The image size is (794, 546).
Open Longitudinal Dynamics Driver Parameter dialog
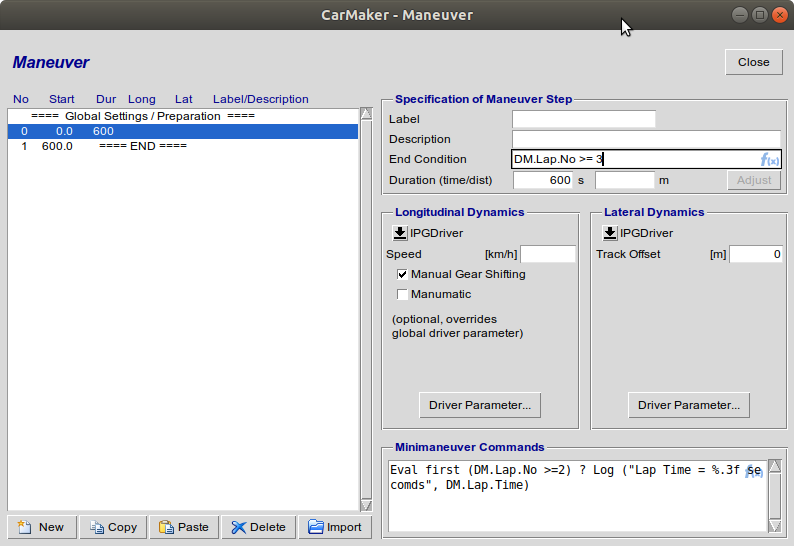[480, 405]
